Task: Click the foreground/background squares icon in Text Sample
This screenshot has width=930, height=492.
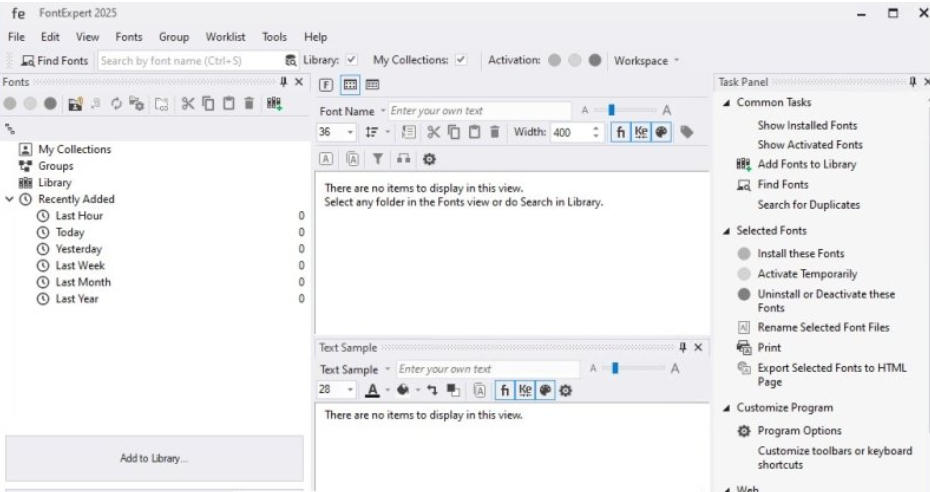Action: tap(453, 390)
